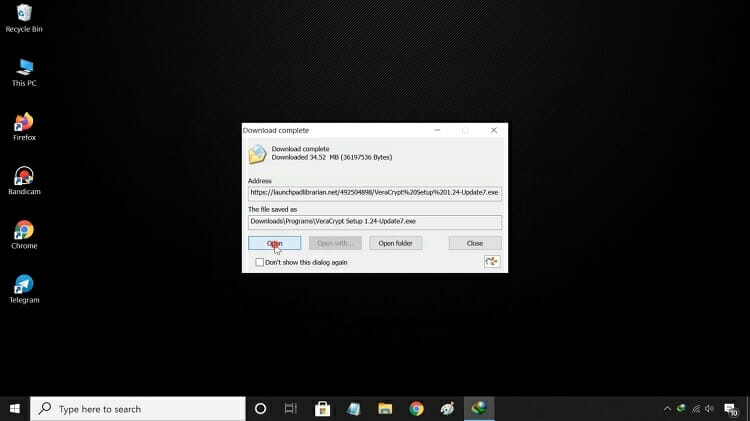Click the Windows Start button

pos(15,409)
